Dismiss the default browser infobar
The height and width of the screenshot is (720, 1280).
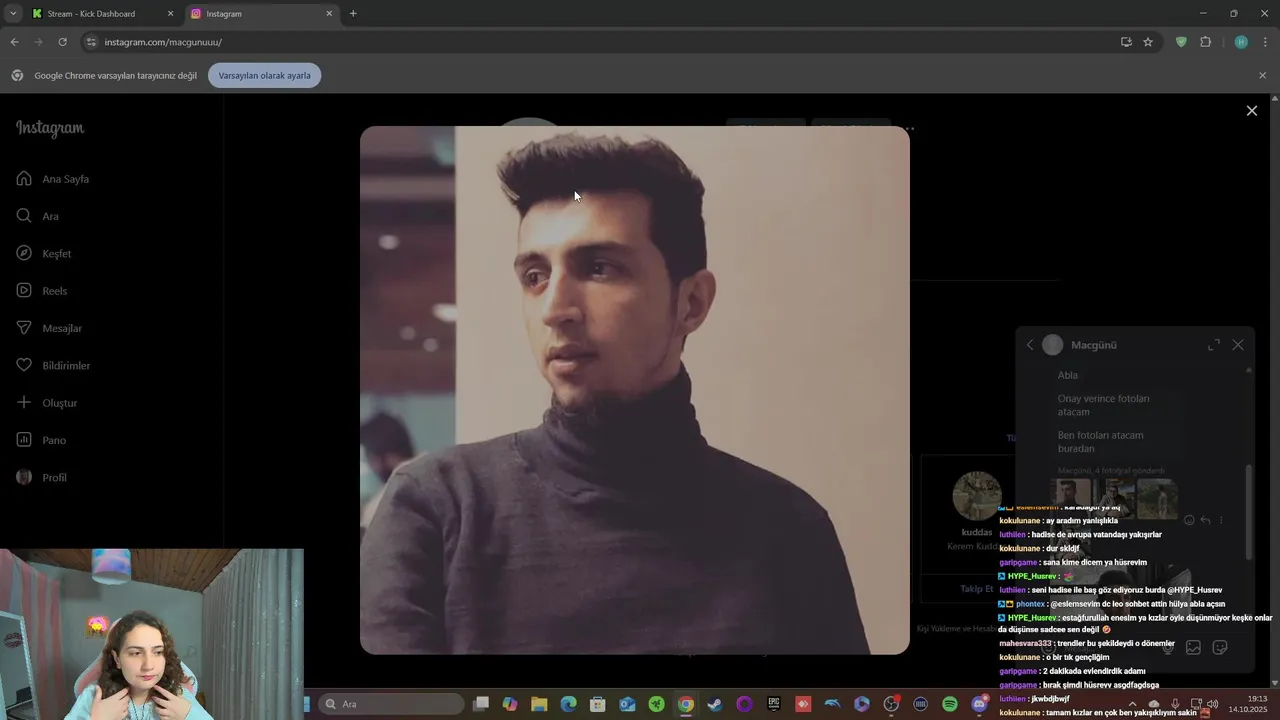(1262, 75)
